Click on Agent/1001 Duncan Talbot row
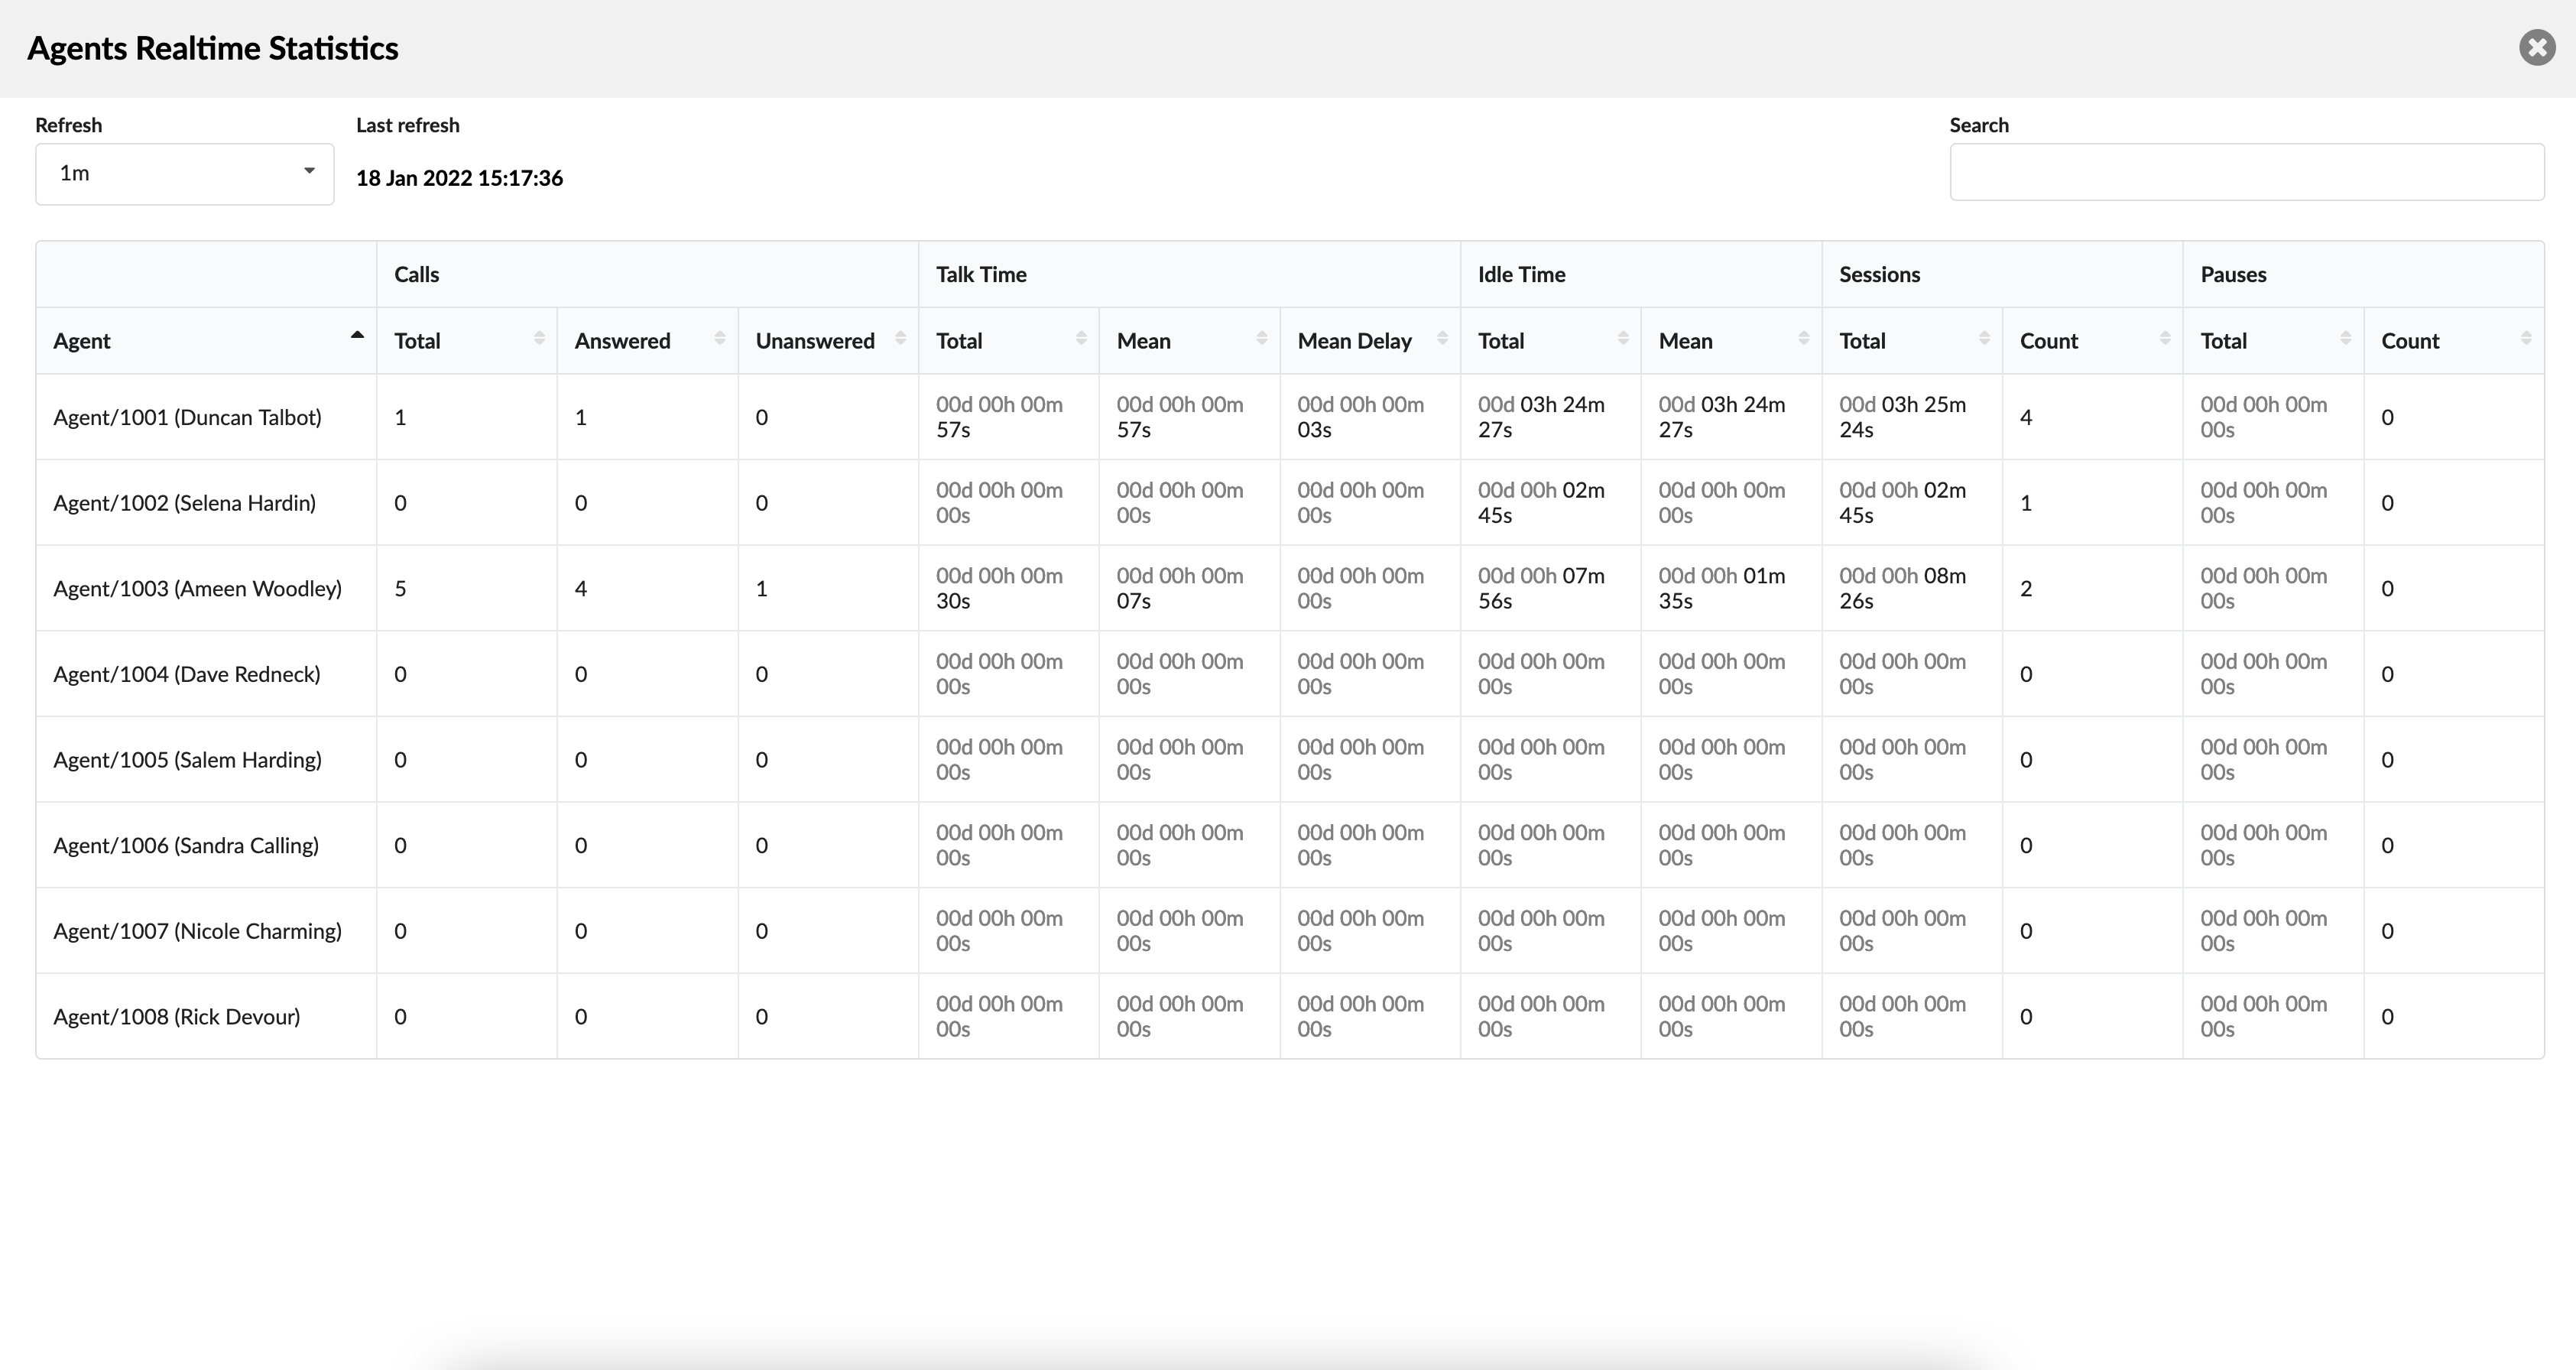The height and width of the screenshot is (1370, 2576). coord(1288,416)
